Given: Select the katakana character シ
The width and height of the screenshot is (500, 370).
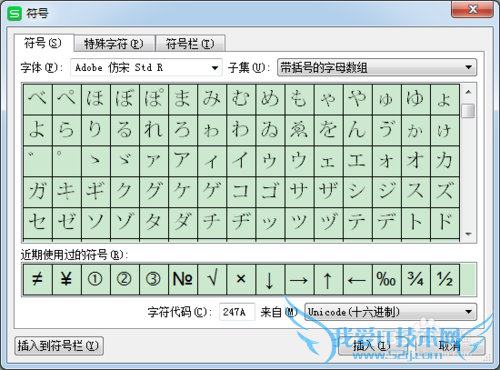Looking at the screenshot, I should click(357, 191).
